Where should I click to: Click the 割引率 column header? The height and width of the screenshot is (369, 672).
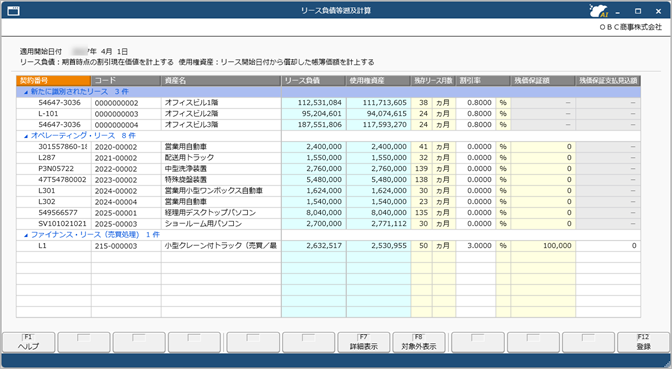point(483,81)
